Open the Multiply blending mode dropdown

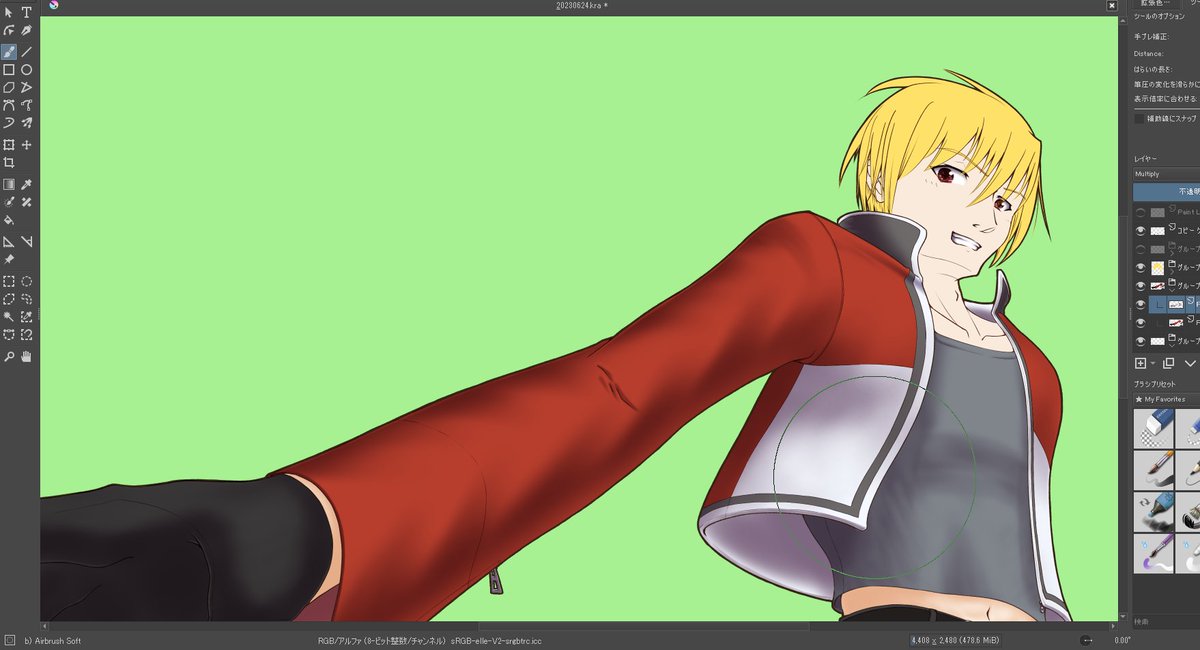tap(1166, 174)
